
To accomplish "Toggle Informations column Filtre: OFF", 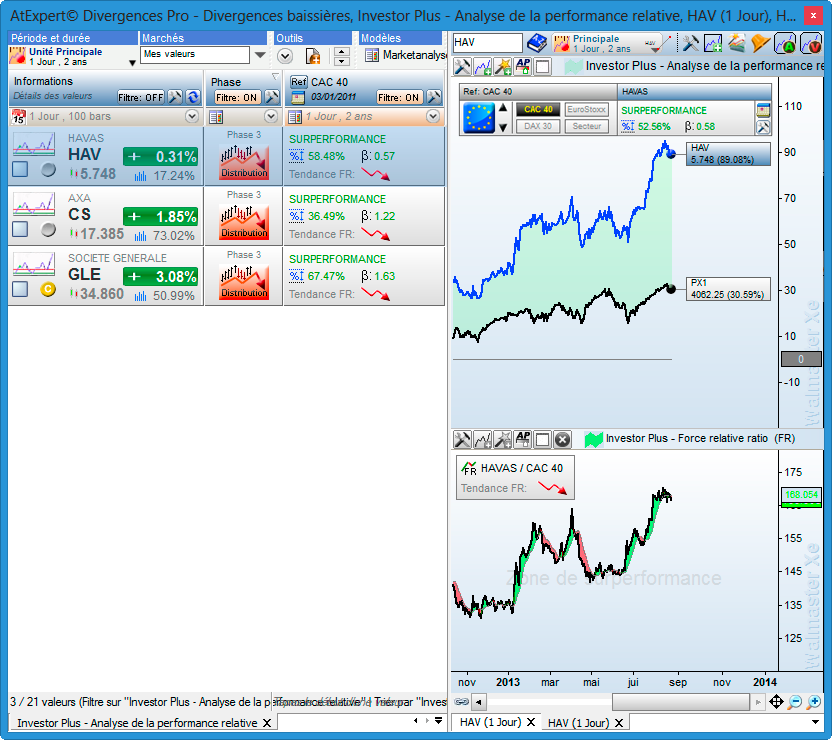I will (141, 98).
